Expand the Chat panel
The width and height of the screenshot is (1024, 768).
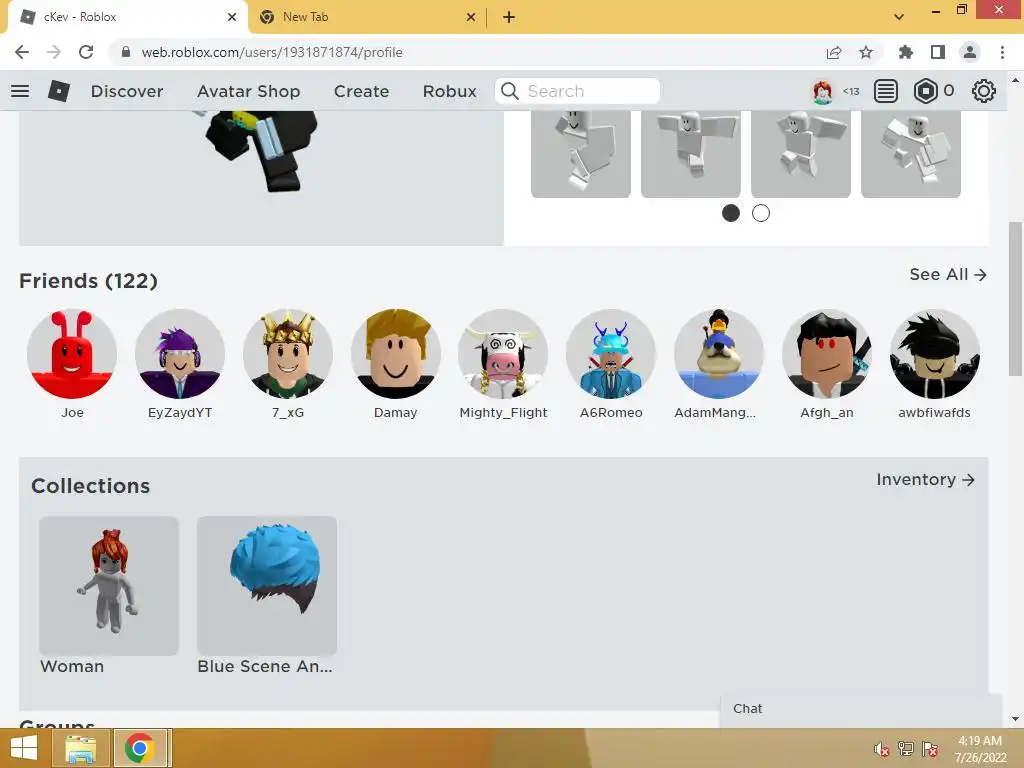point(861,710)
